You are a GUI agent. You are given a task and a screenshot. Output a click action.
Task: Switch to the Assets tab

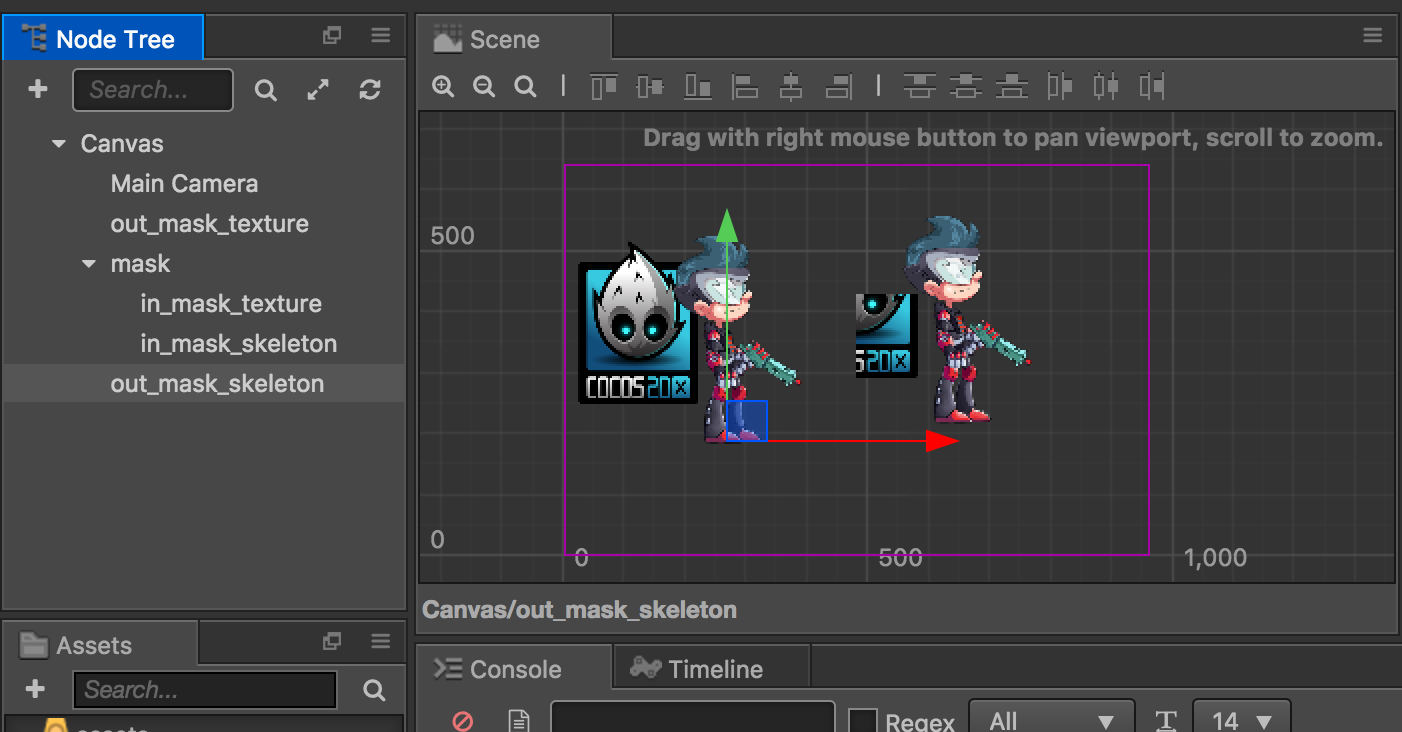tap(100, 644)
